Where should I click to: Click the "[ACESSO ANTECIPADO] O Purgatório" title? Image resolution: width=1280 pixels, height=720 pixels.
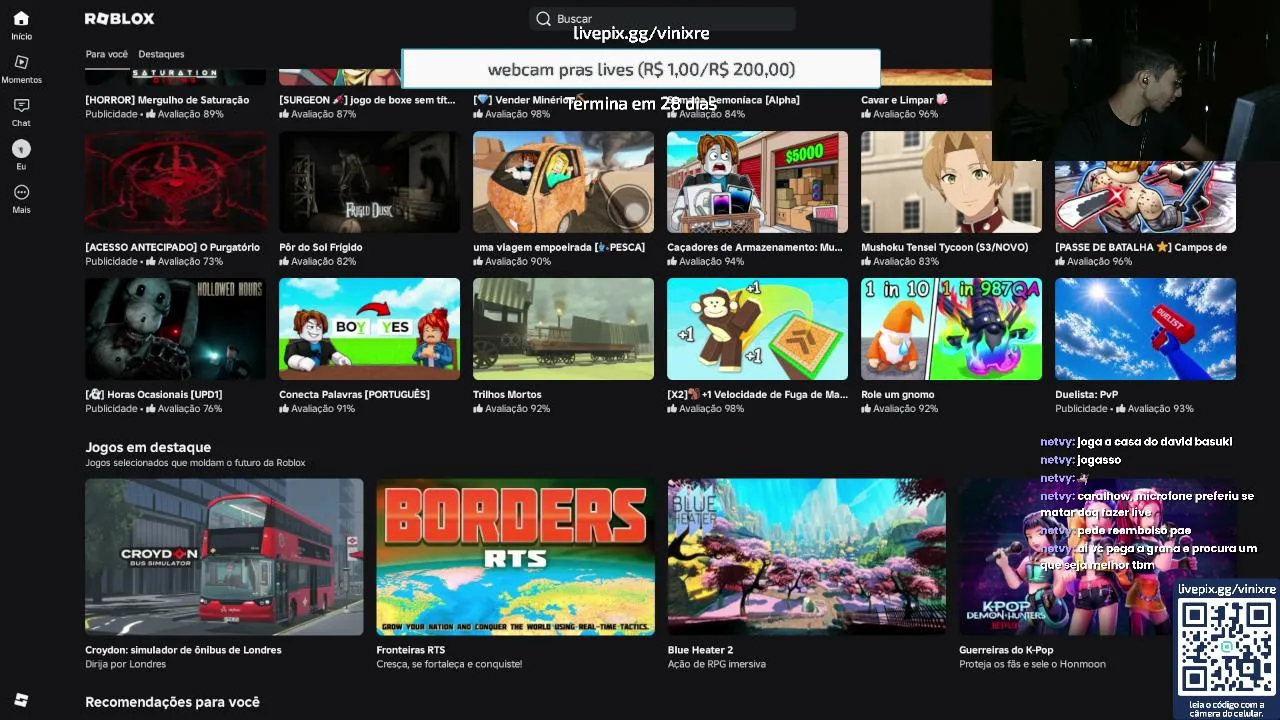point(172,247)
